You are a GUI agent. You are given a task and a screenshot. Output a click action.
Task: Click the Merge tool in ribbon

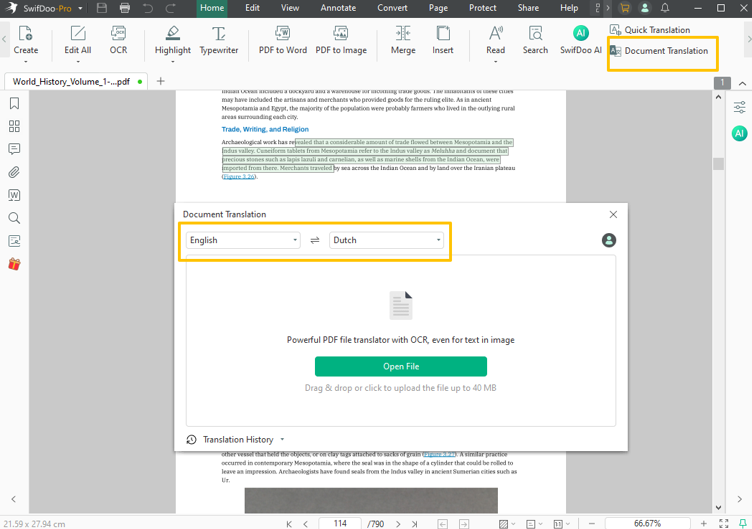click(403, 40)
